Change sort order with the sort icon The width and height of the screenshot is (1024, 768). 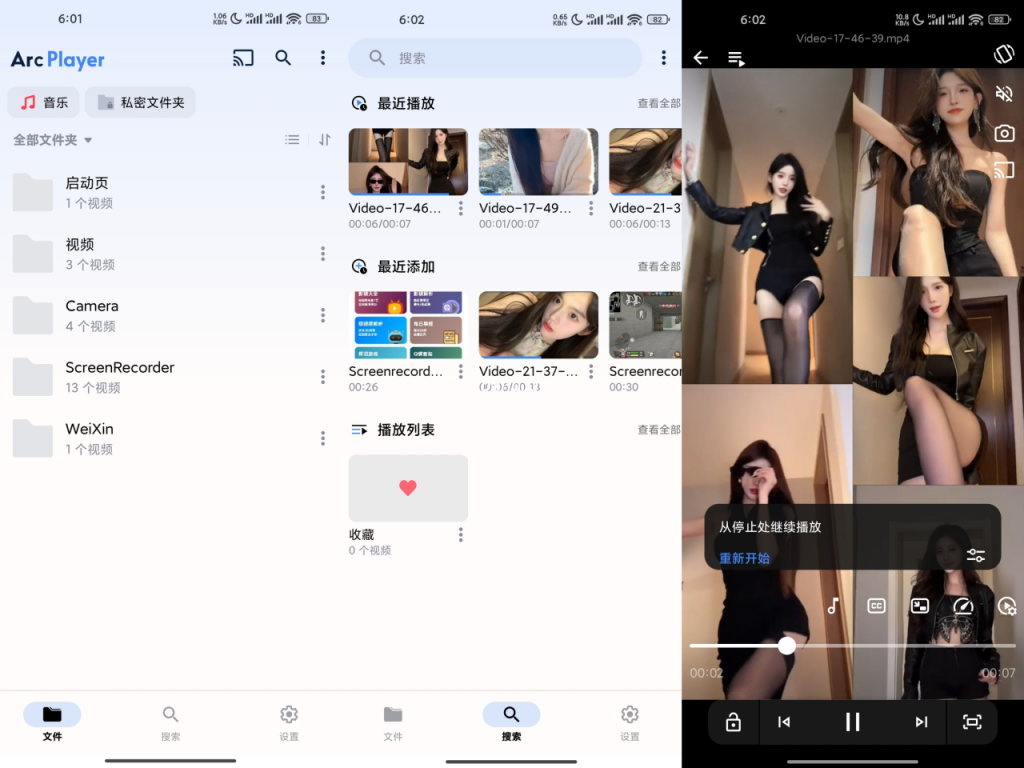[x=325, y=140]
